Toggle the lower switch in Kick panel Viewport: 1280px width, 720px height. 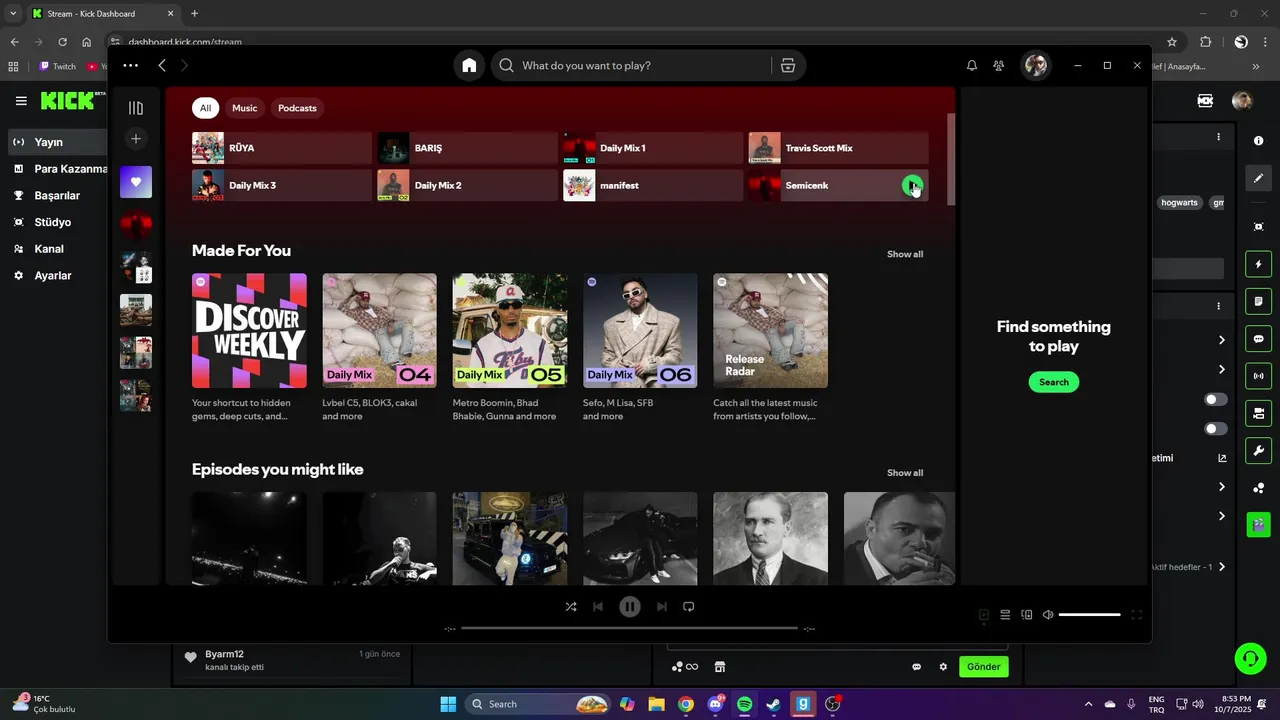point(1216,429)
